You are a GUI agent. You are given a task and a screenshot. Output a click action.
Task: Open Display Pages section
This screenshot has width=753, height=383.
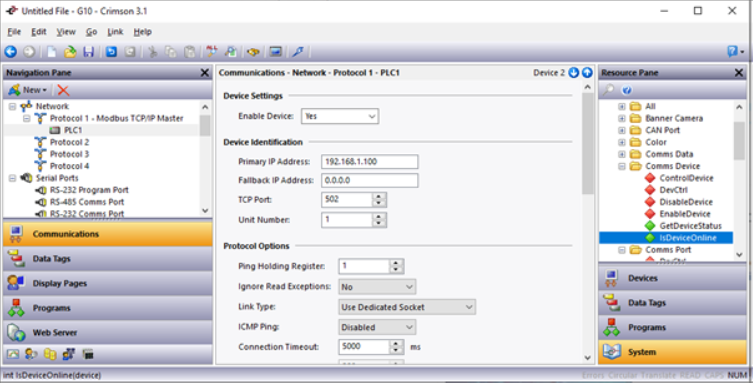108,283
